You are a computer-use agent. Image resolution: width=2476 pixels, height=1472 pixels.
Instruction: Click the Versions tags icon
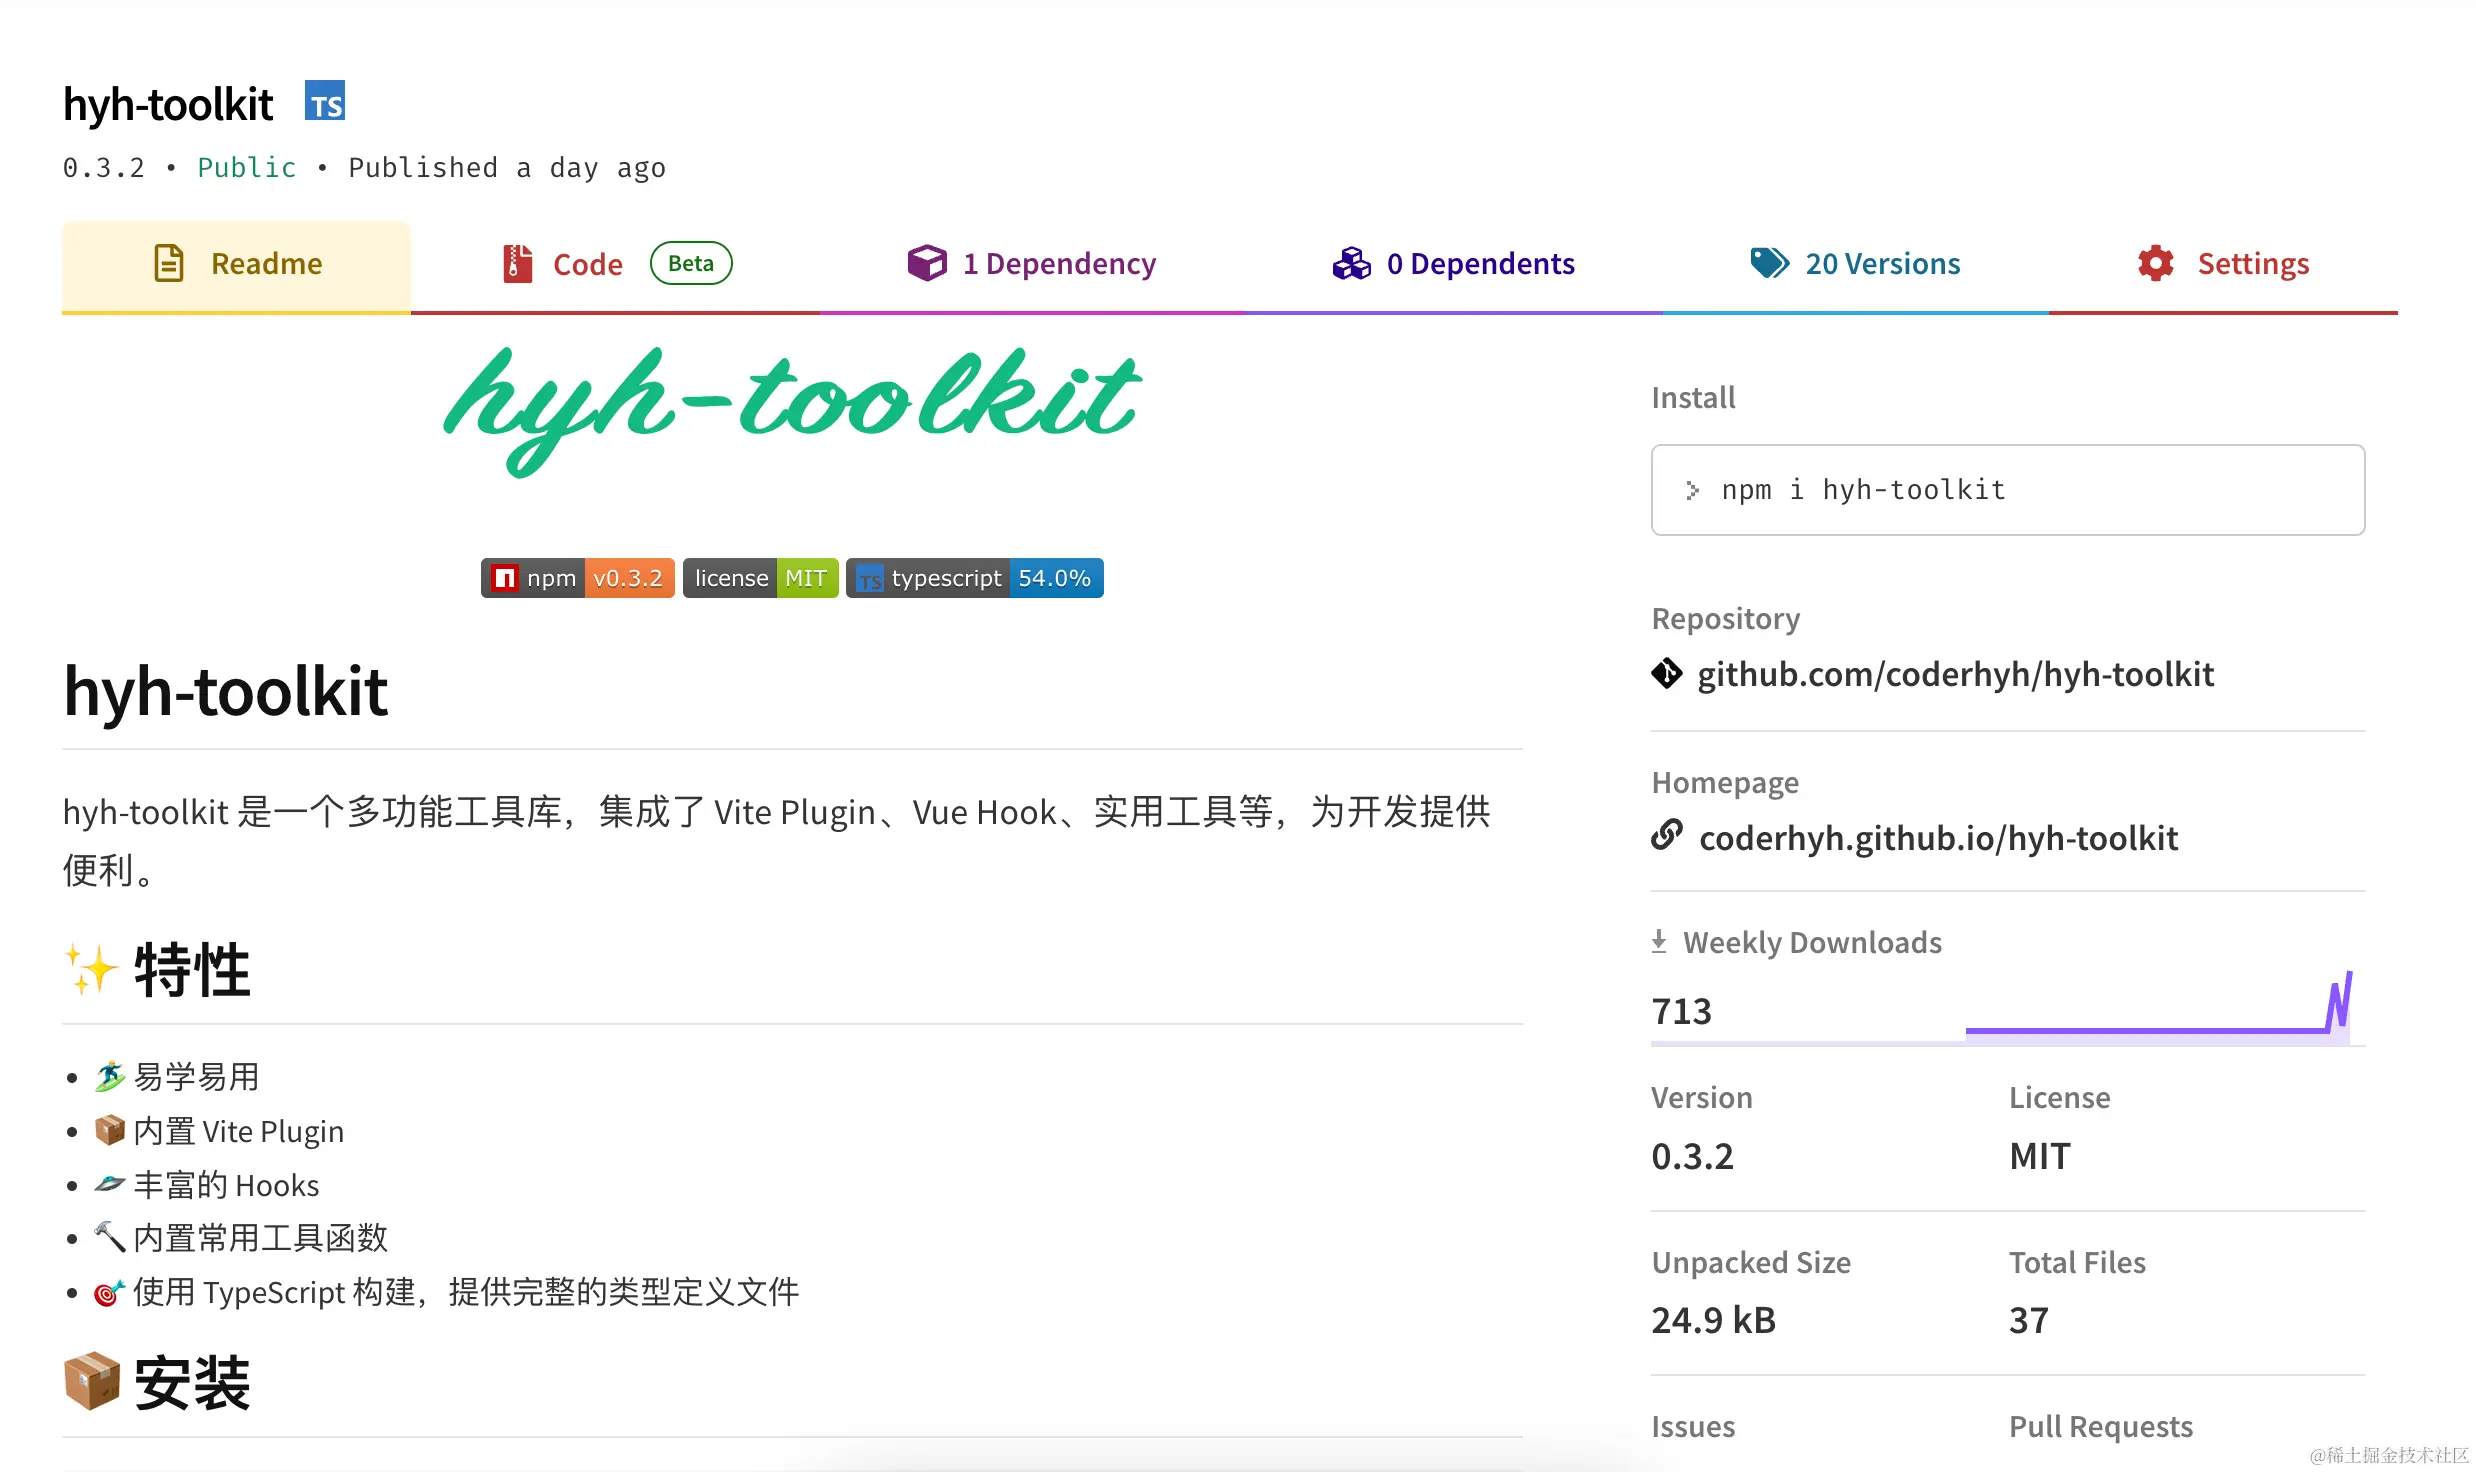[x=1770, y=263]
